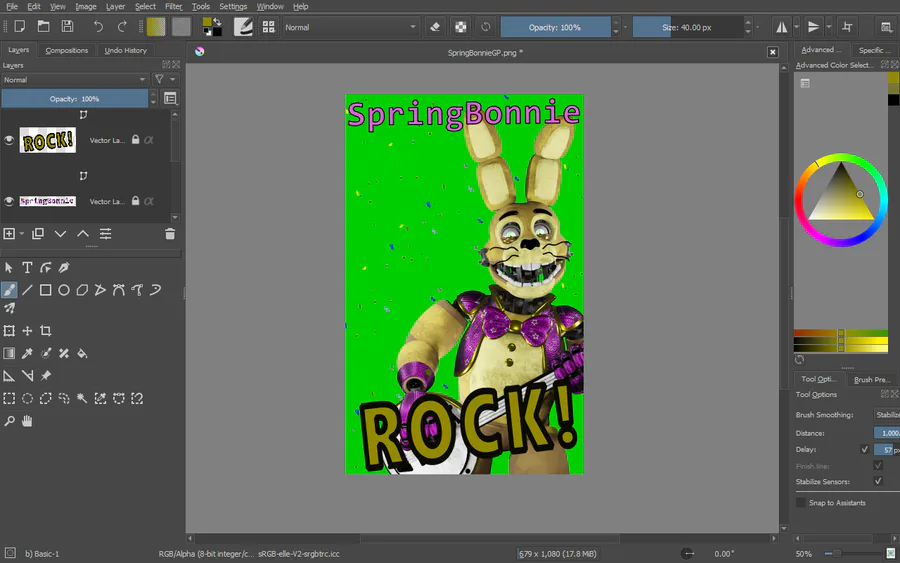
Task: Select the Zoom magnifier tool
Action: point(9,421)
